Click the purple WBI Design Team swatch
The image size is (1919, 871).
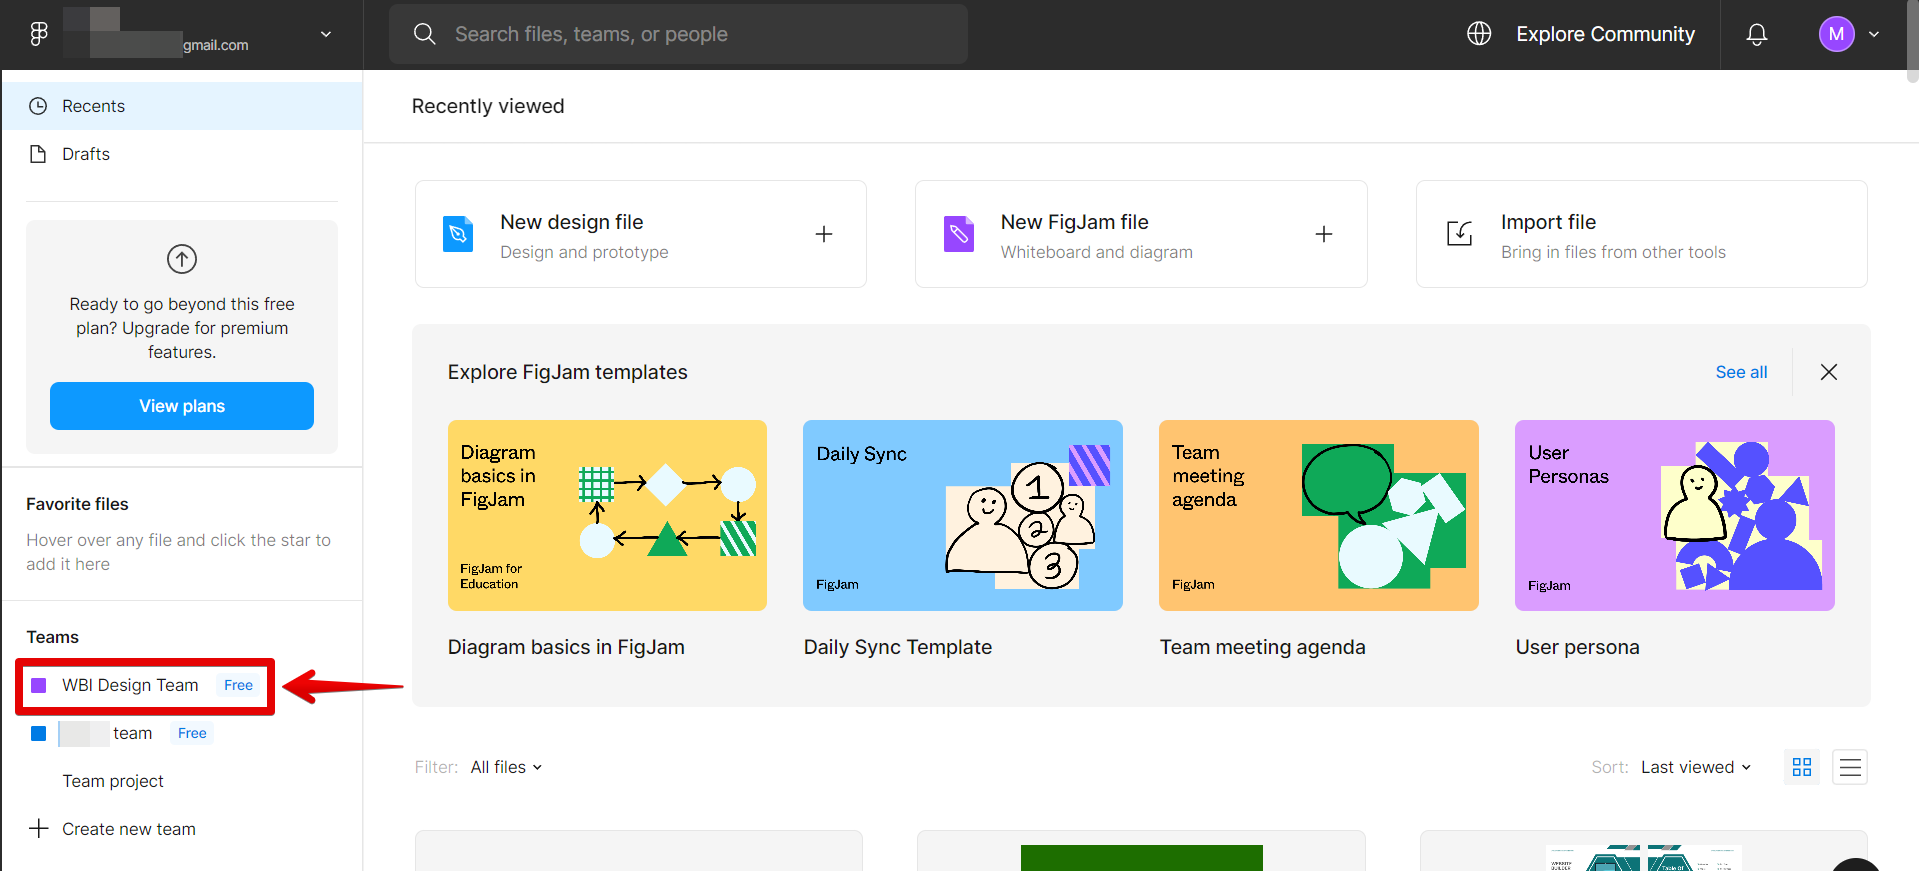click(x=39, y=685)
